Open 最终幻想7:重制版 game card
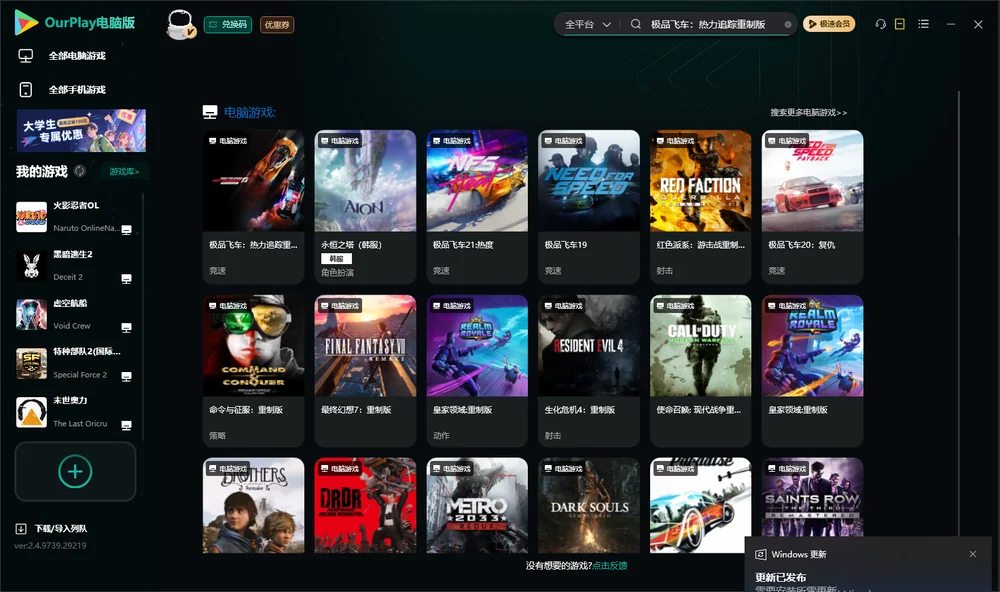Viewport: 1000px width, 592px height. [365, 371]
